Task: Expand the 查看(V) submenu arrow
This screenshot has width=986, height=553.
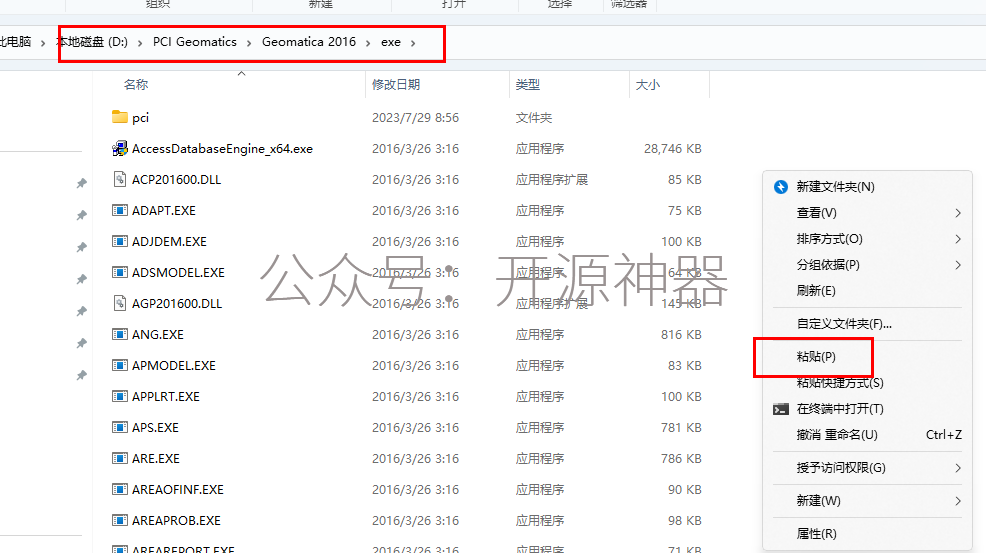Action: (958, 213)
